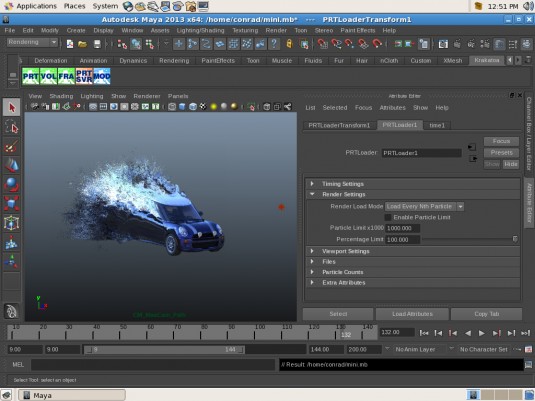Screen dimensions: 535x401
Task: Switch to PRTLoaderTransform1 tab
Action: pos(339,125)
